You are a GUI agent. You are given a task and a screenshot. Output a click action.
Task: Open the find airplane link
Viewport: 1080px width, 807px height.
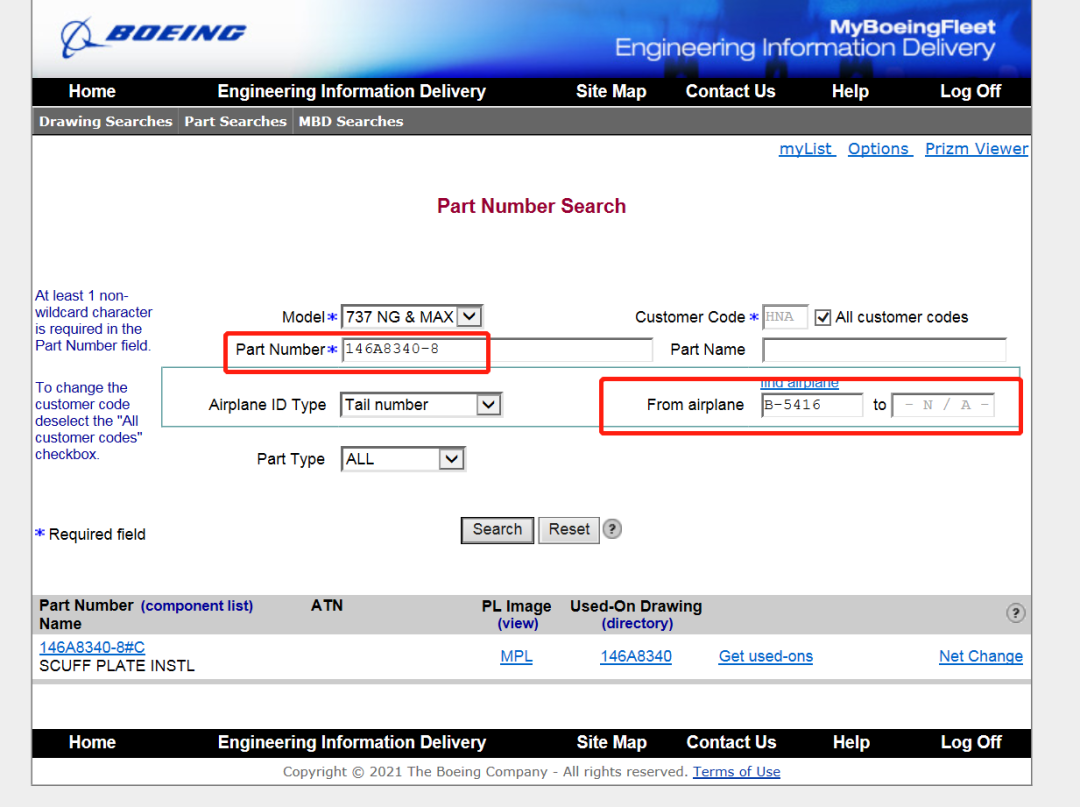(x=799, y=383)
